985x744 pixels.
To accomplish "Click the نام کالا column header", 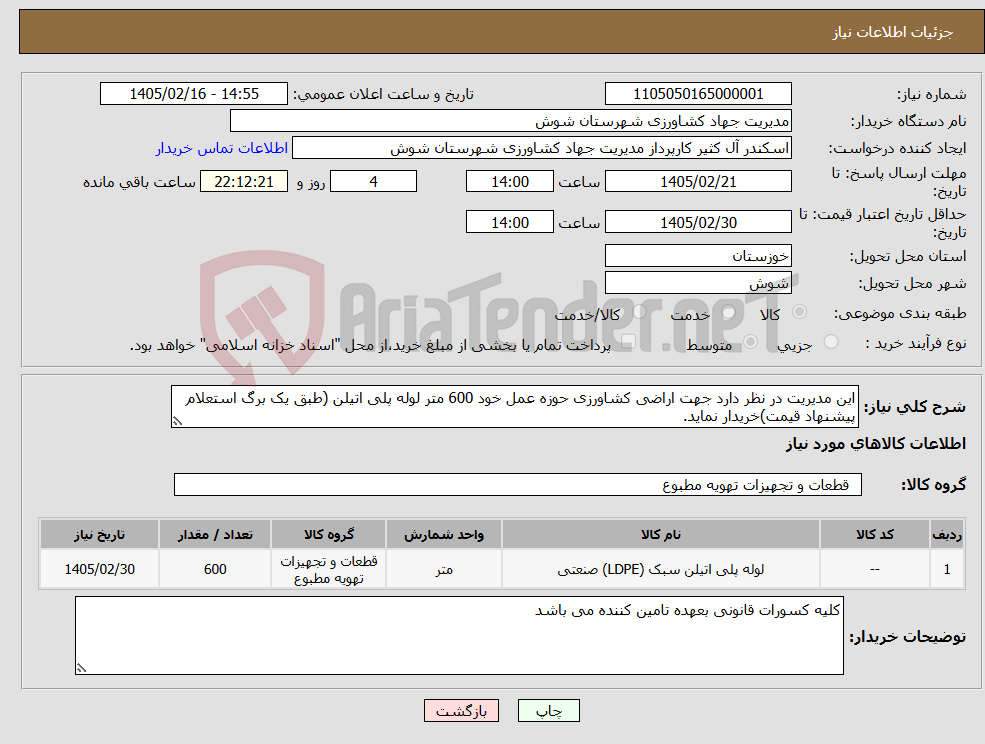I will pos(660,534).
